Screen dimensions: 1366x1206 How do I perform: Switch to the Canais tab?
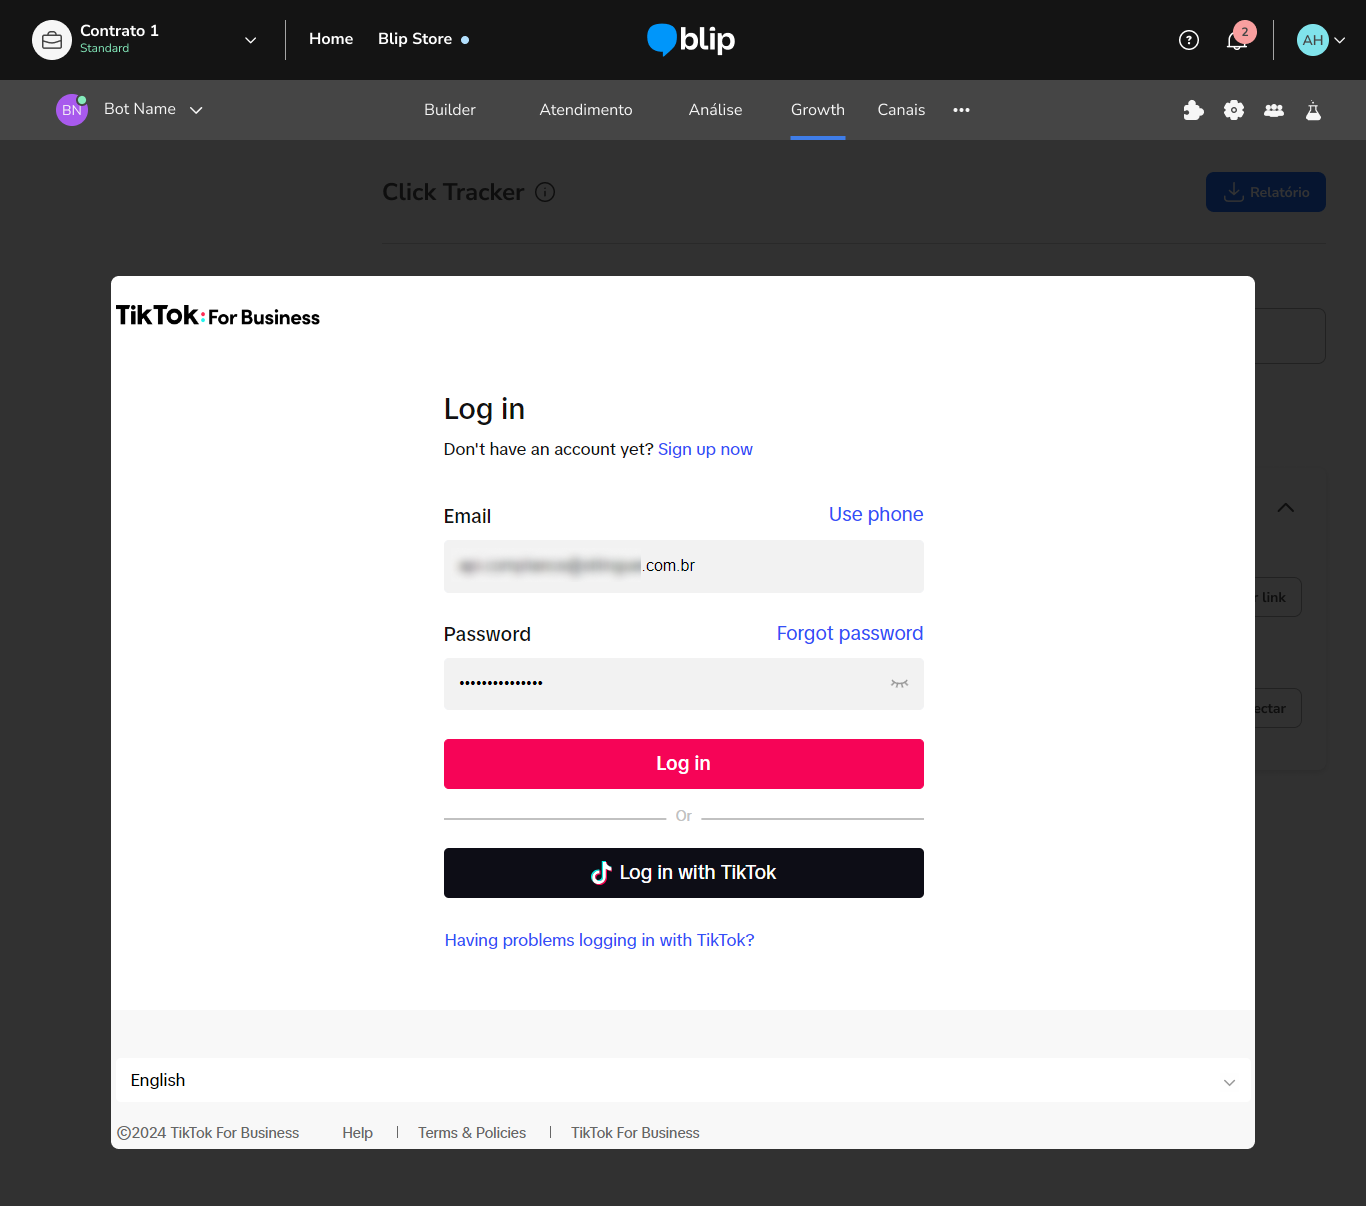[901, 110]
